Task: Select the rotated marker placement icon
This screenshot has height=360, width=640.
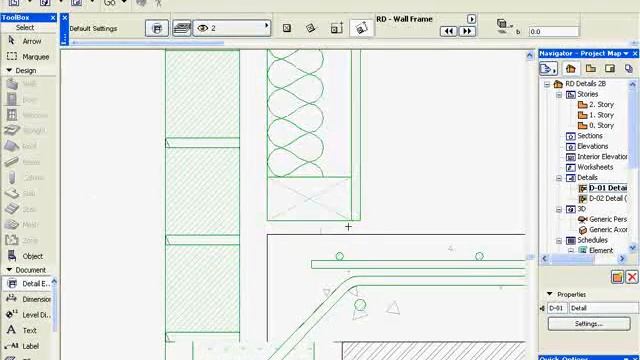Action: click(361, 28)
